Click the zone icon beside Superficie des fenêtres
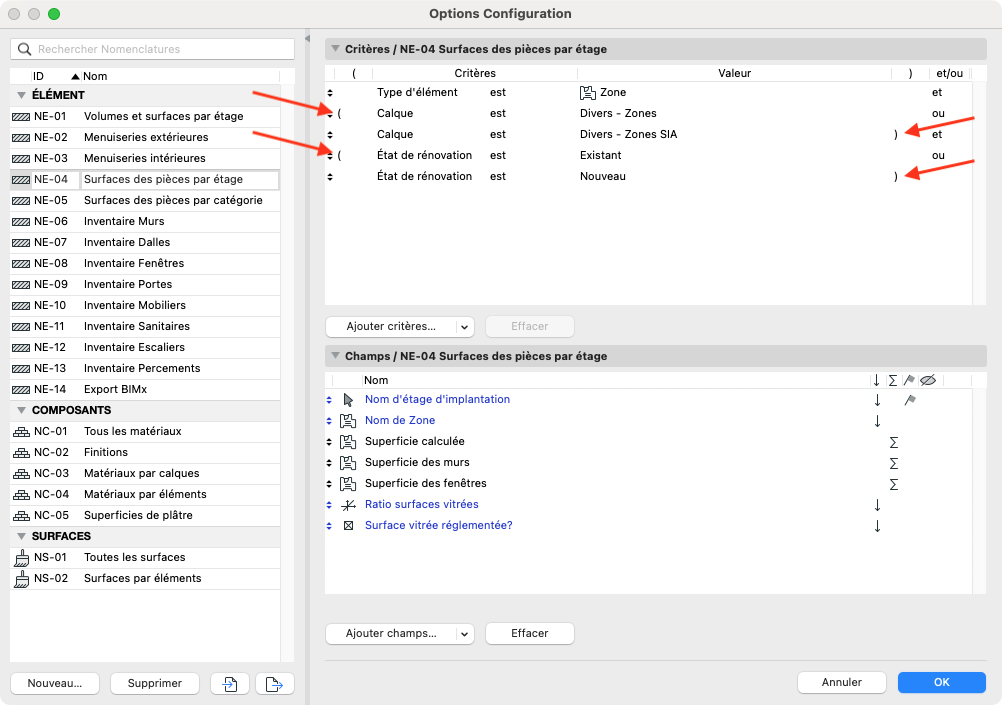1002x705 pixels. coord(348,484)
